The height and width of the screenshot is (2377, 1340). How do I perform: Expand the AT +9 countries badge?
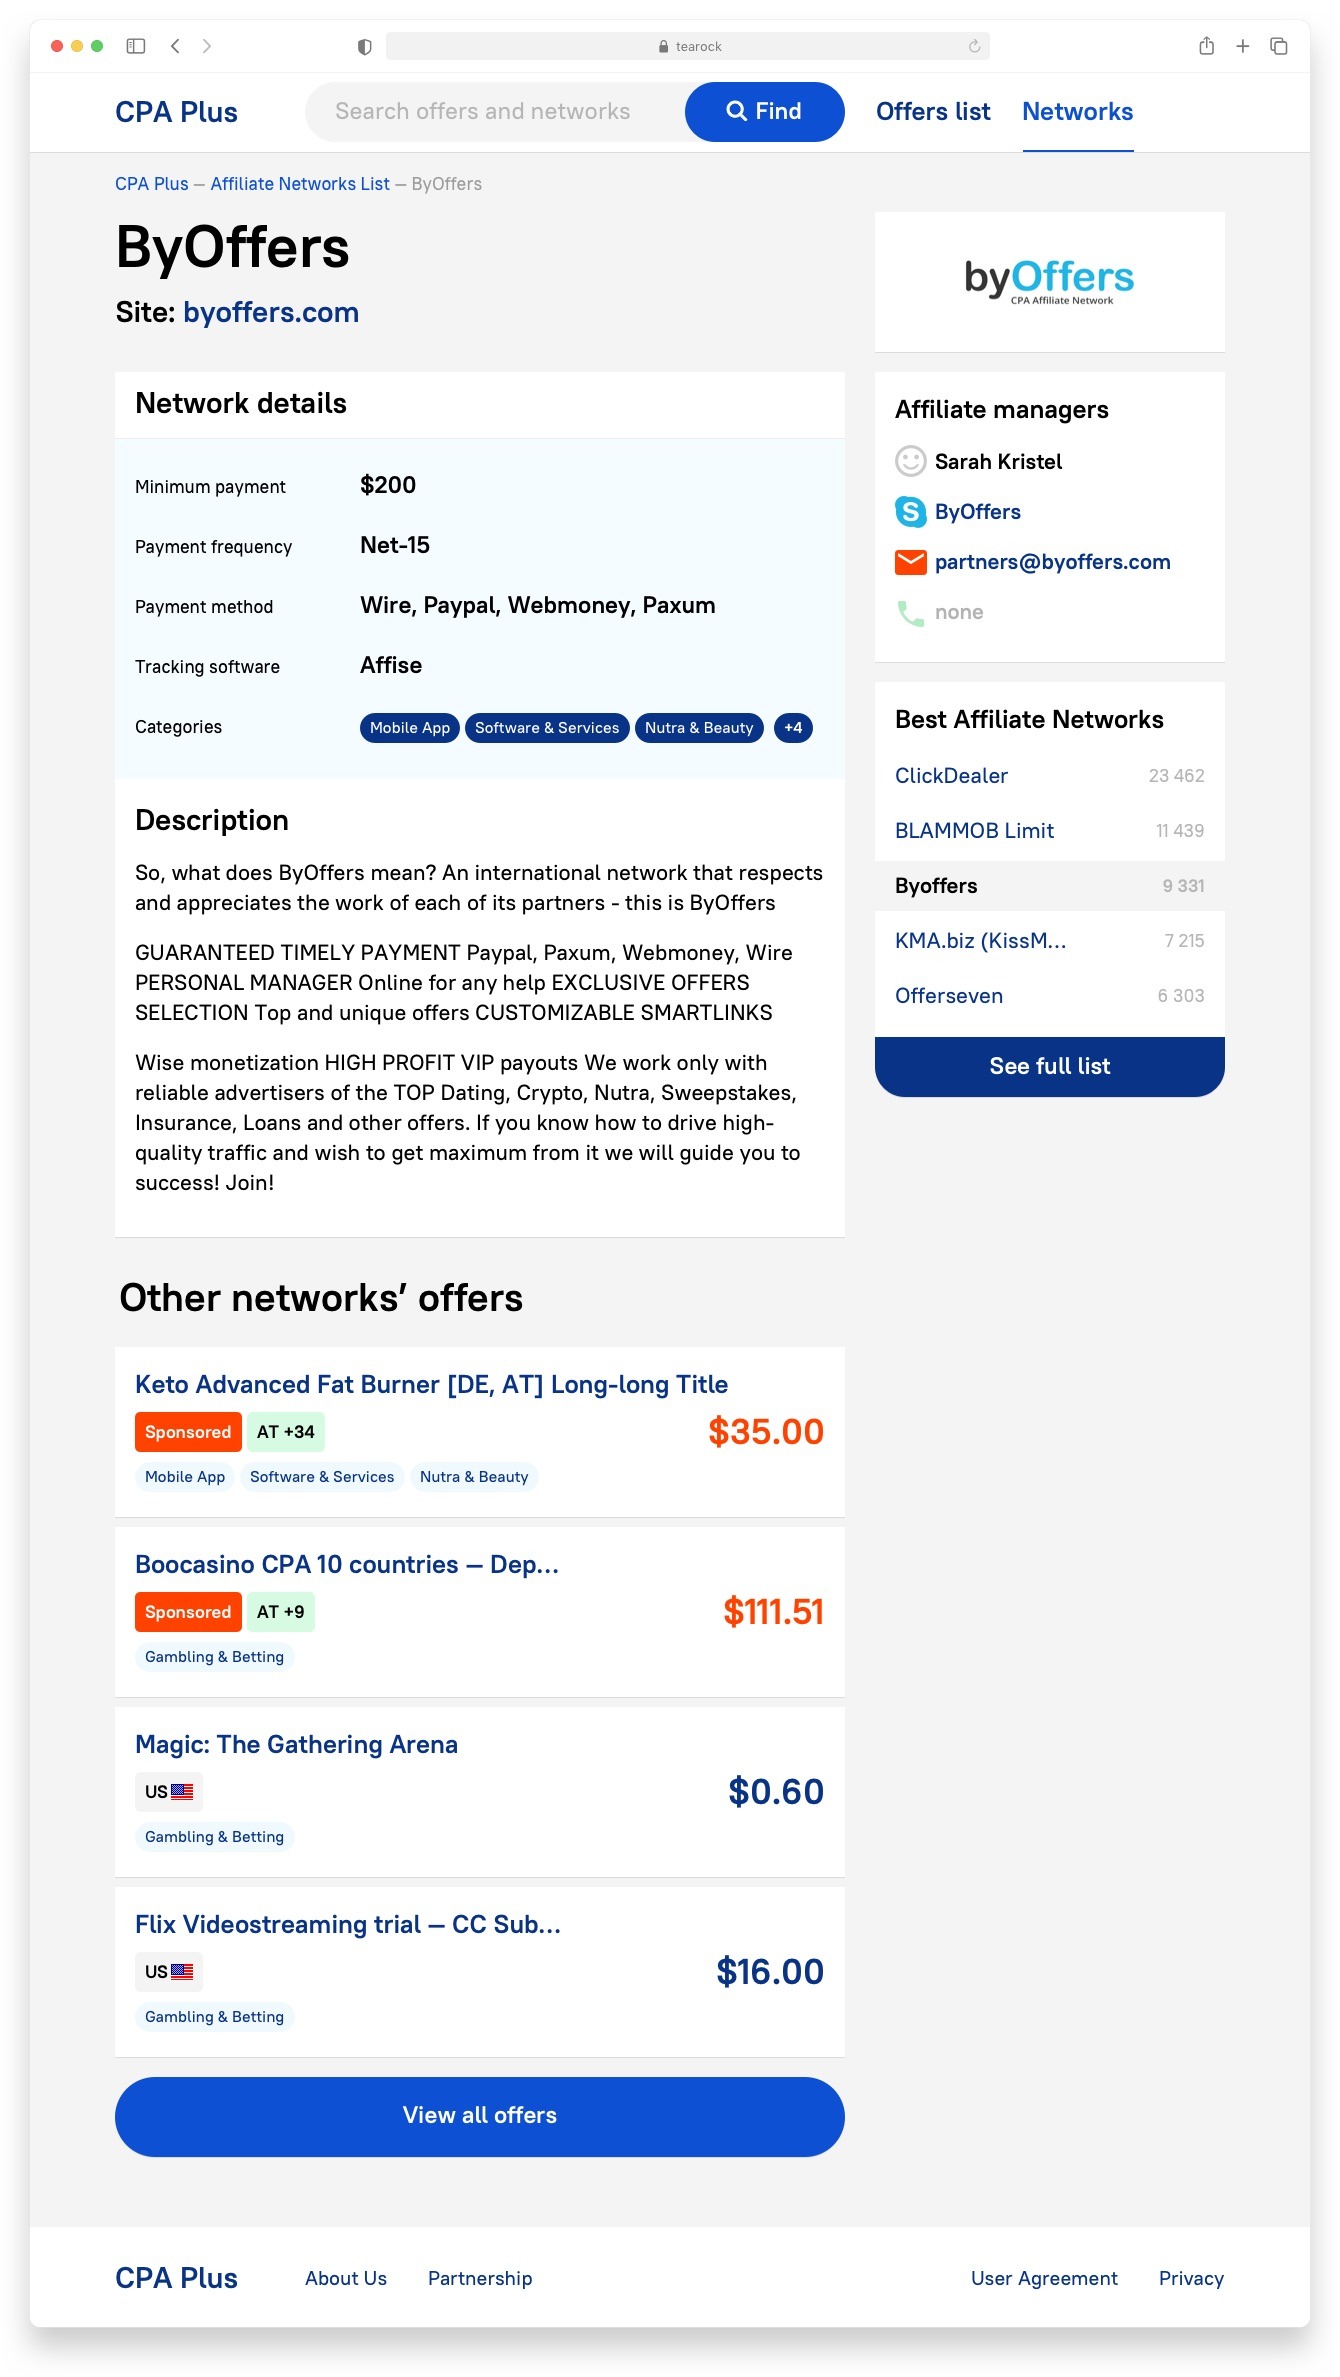pyautogui.click(x=281, y=1612)
